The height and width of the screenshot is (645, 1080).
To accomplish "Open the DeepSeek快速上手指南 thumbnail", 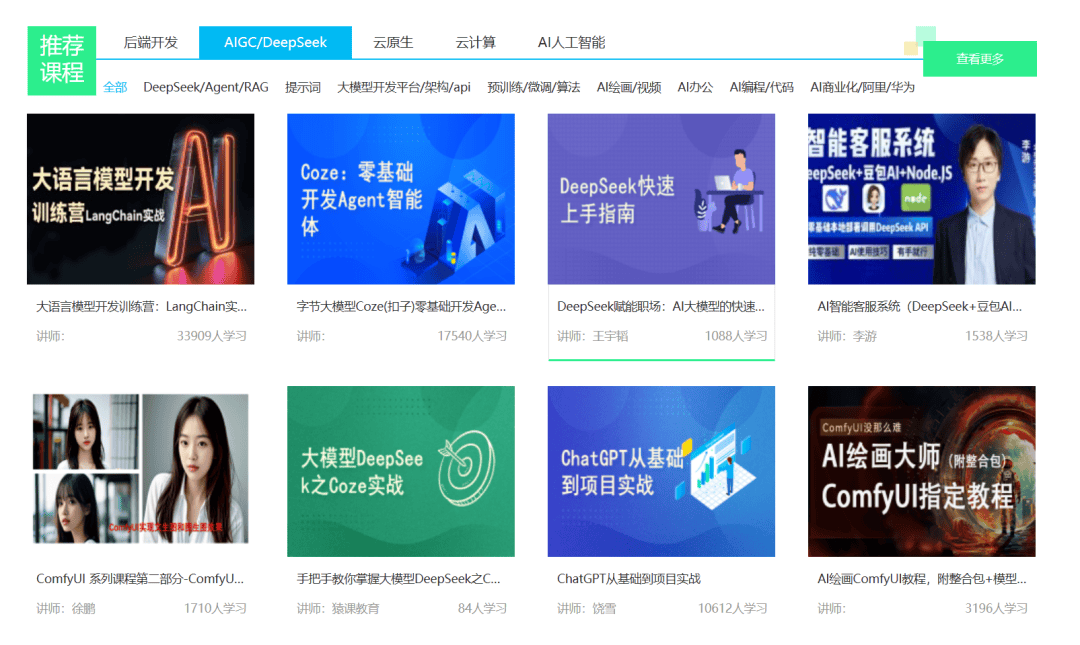I will pyautogui.click(x=661, y=199).
